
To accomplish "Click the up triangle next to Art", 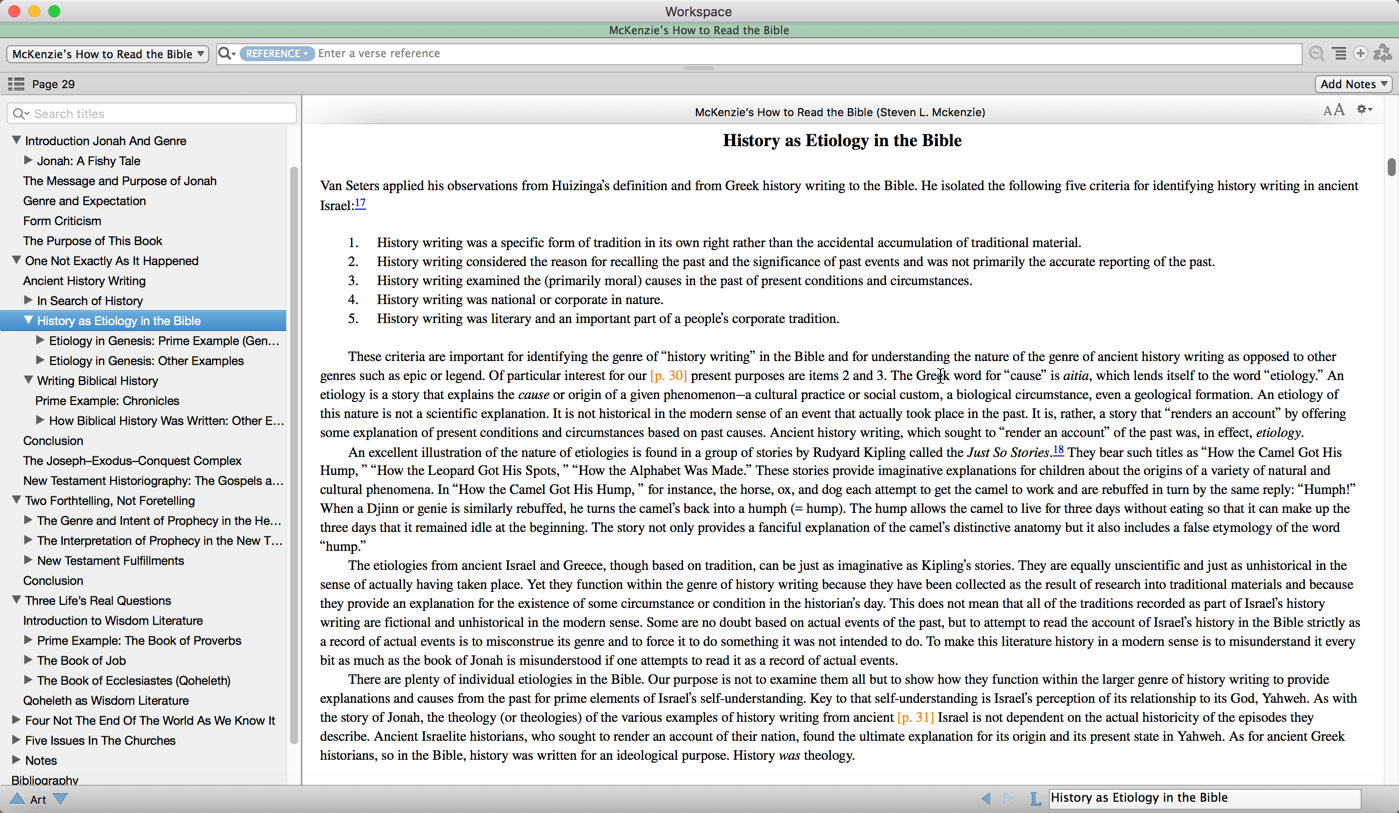I will point(17,799).
